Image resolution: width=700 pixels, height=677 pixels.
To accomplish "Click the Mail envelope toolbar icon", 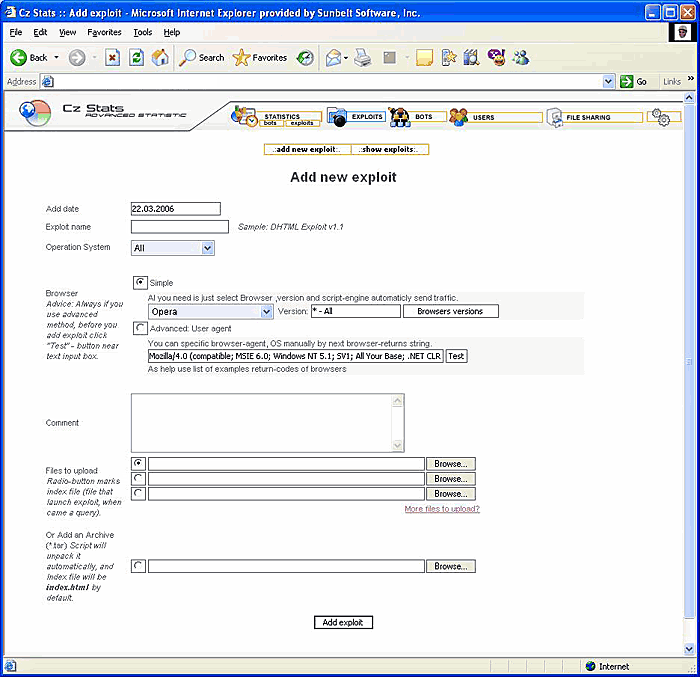I will pyautogui.click(x=333, y=58).
